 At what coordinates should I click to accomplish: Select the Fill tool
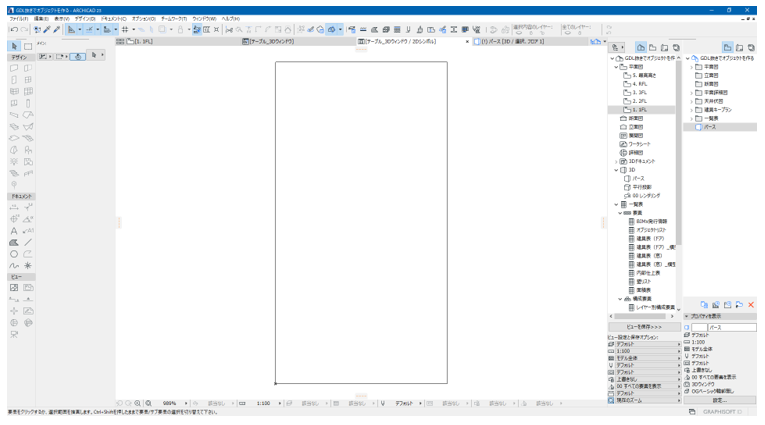click(14, 243)
